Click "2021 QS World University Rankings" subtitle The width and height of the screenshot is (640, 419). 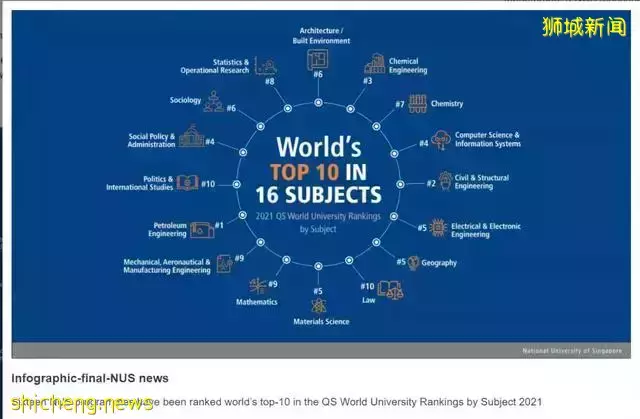[x=318, y=216]
